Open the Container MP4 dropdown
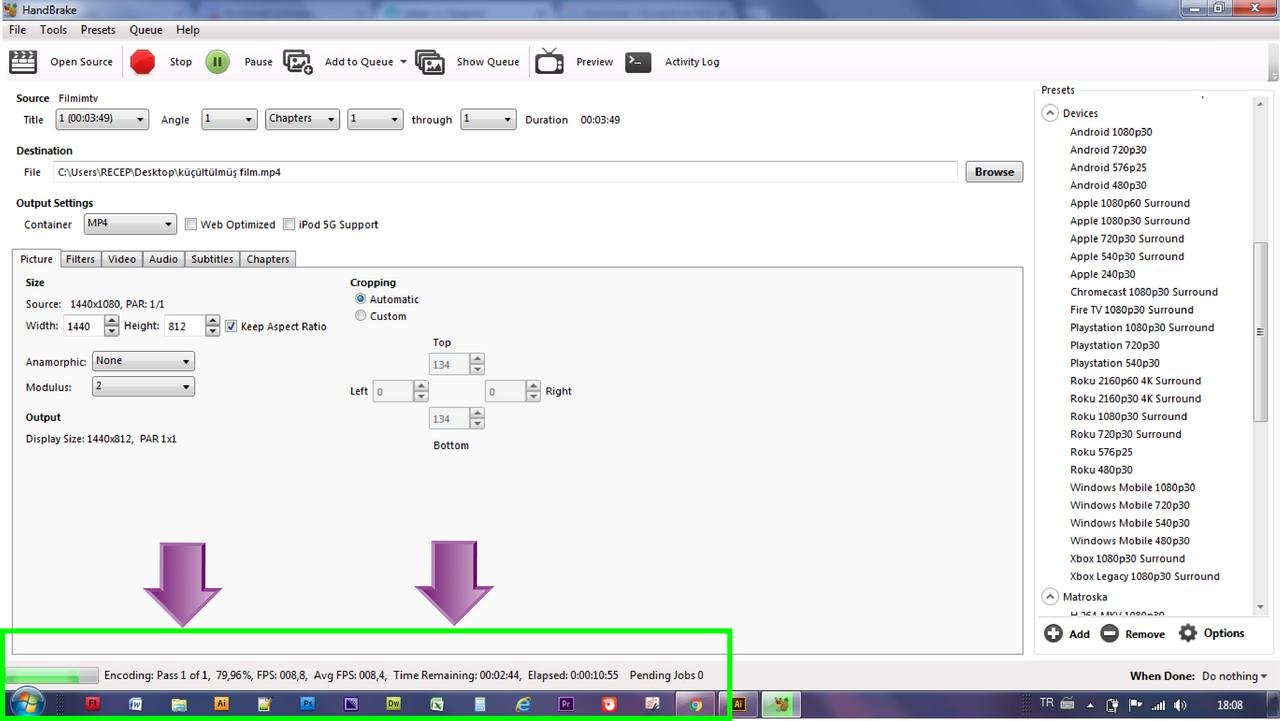Viewport: 1280px width, 721px height. tap(130, 224)
